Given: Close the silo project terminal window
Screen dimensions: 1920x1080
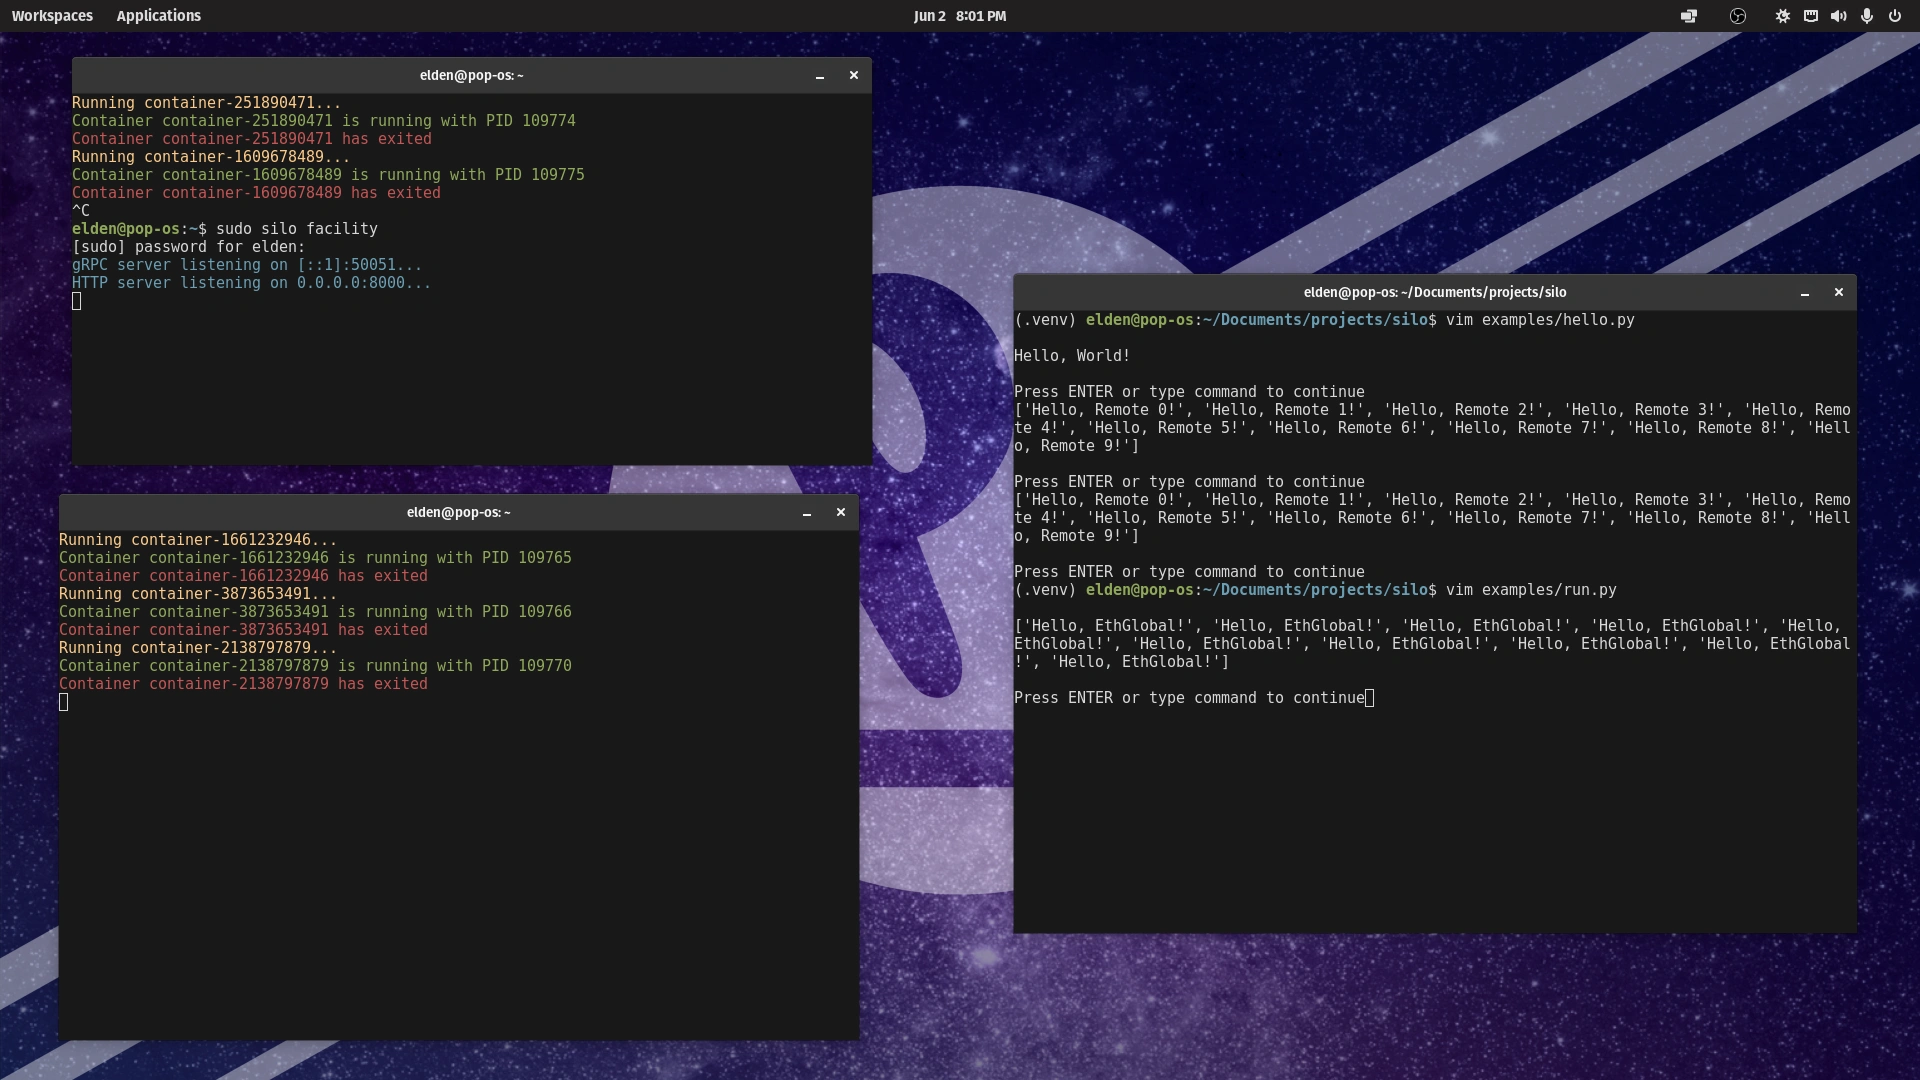Looking at the screenshot, I should click(1838, 292).
